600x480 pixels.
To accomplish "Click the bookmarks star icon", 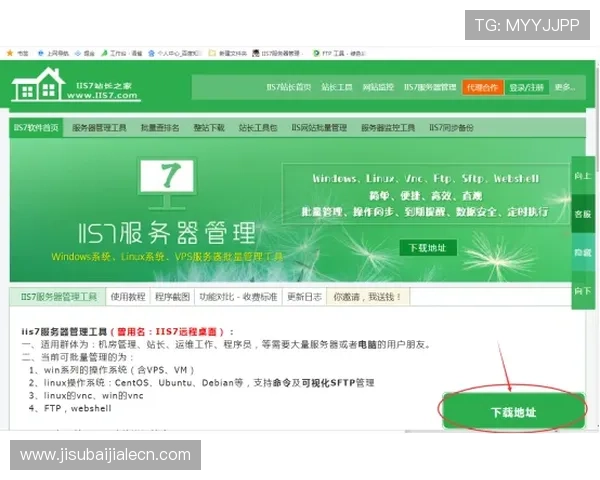I will (10, 53).
